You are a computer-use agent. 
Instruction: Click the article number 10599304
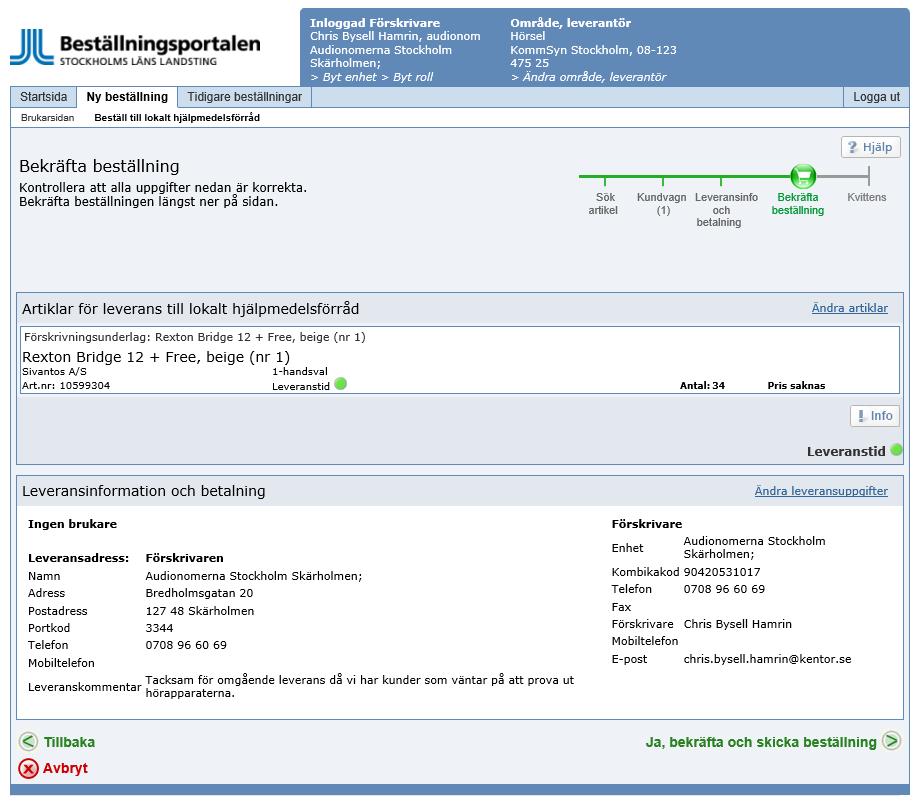pyautogui.click(x=84, y=385)
